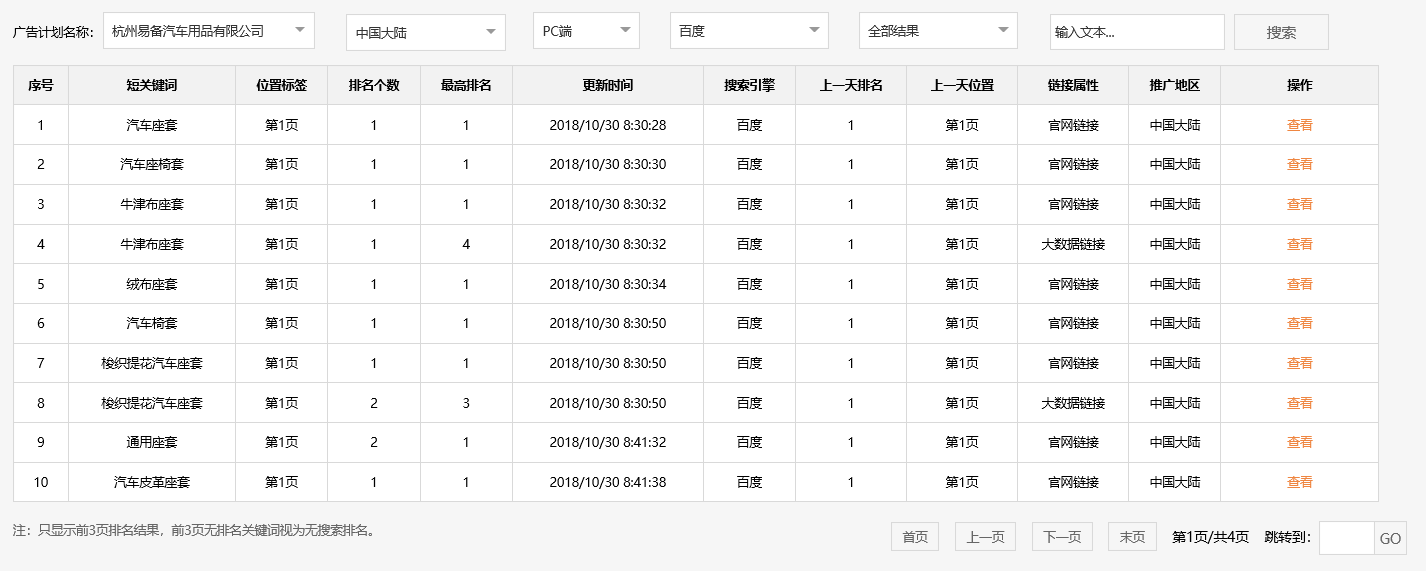Click 上一页 previous page button
1427x571 pixels.
(x=985, y=537)
